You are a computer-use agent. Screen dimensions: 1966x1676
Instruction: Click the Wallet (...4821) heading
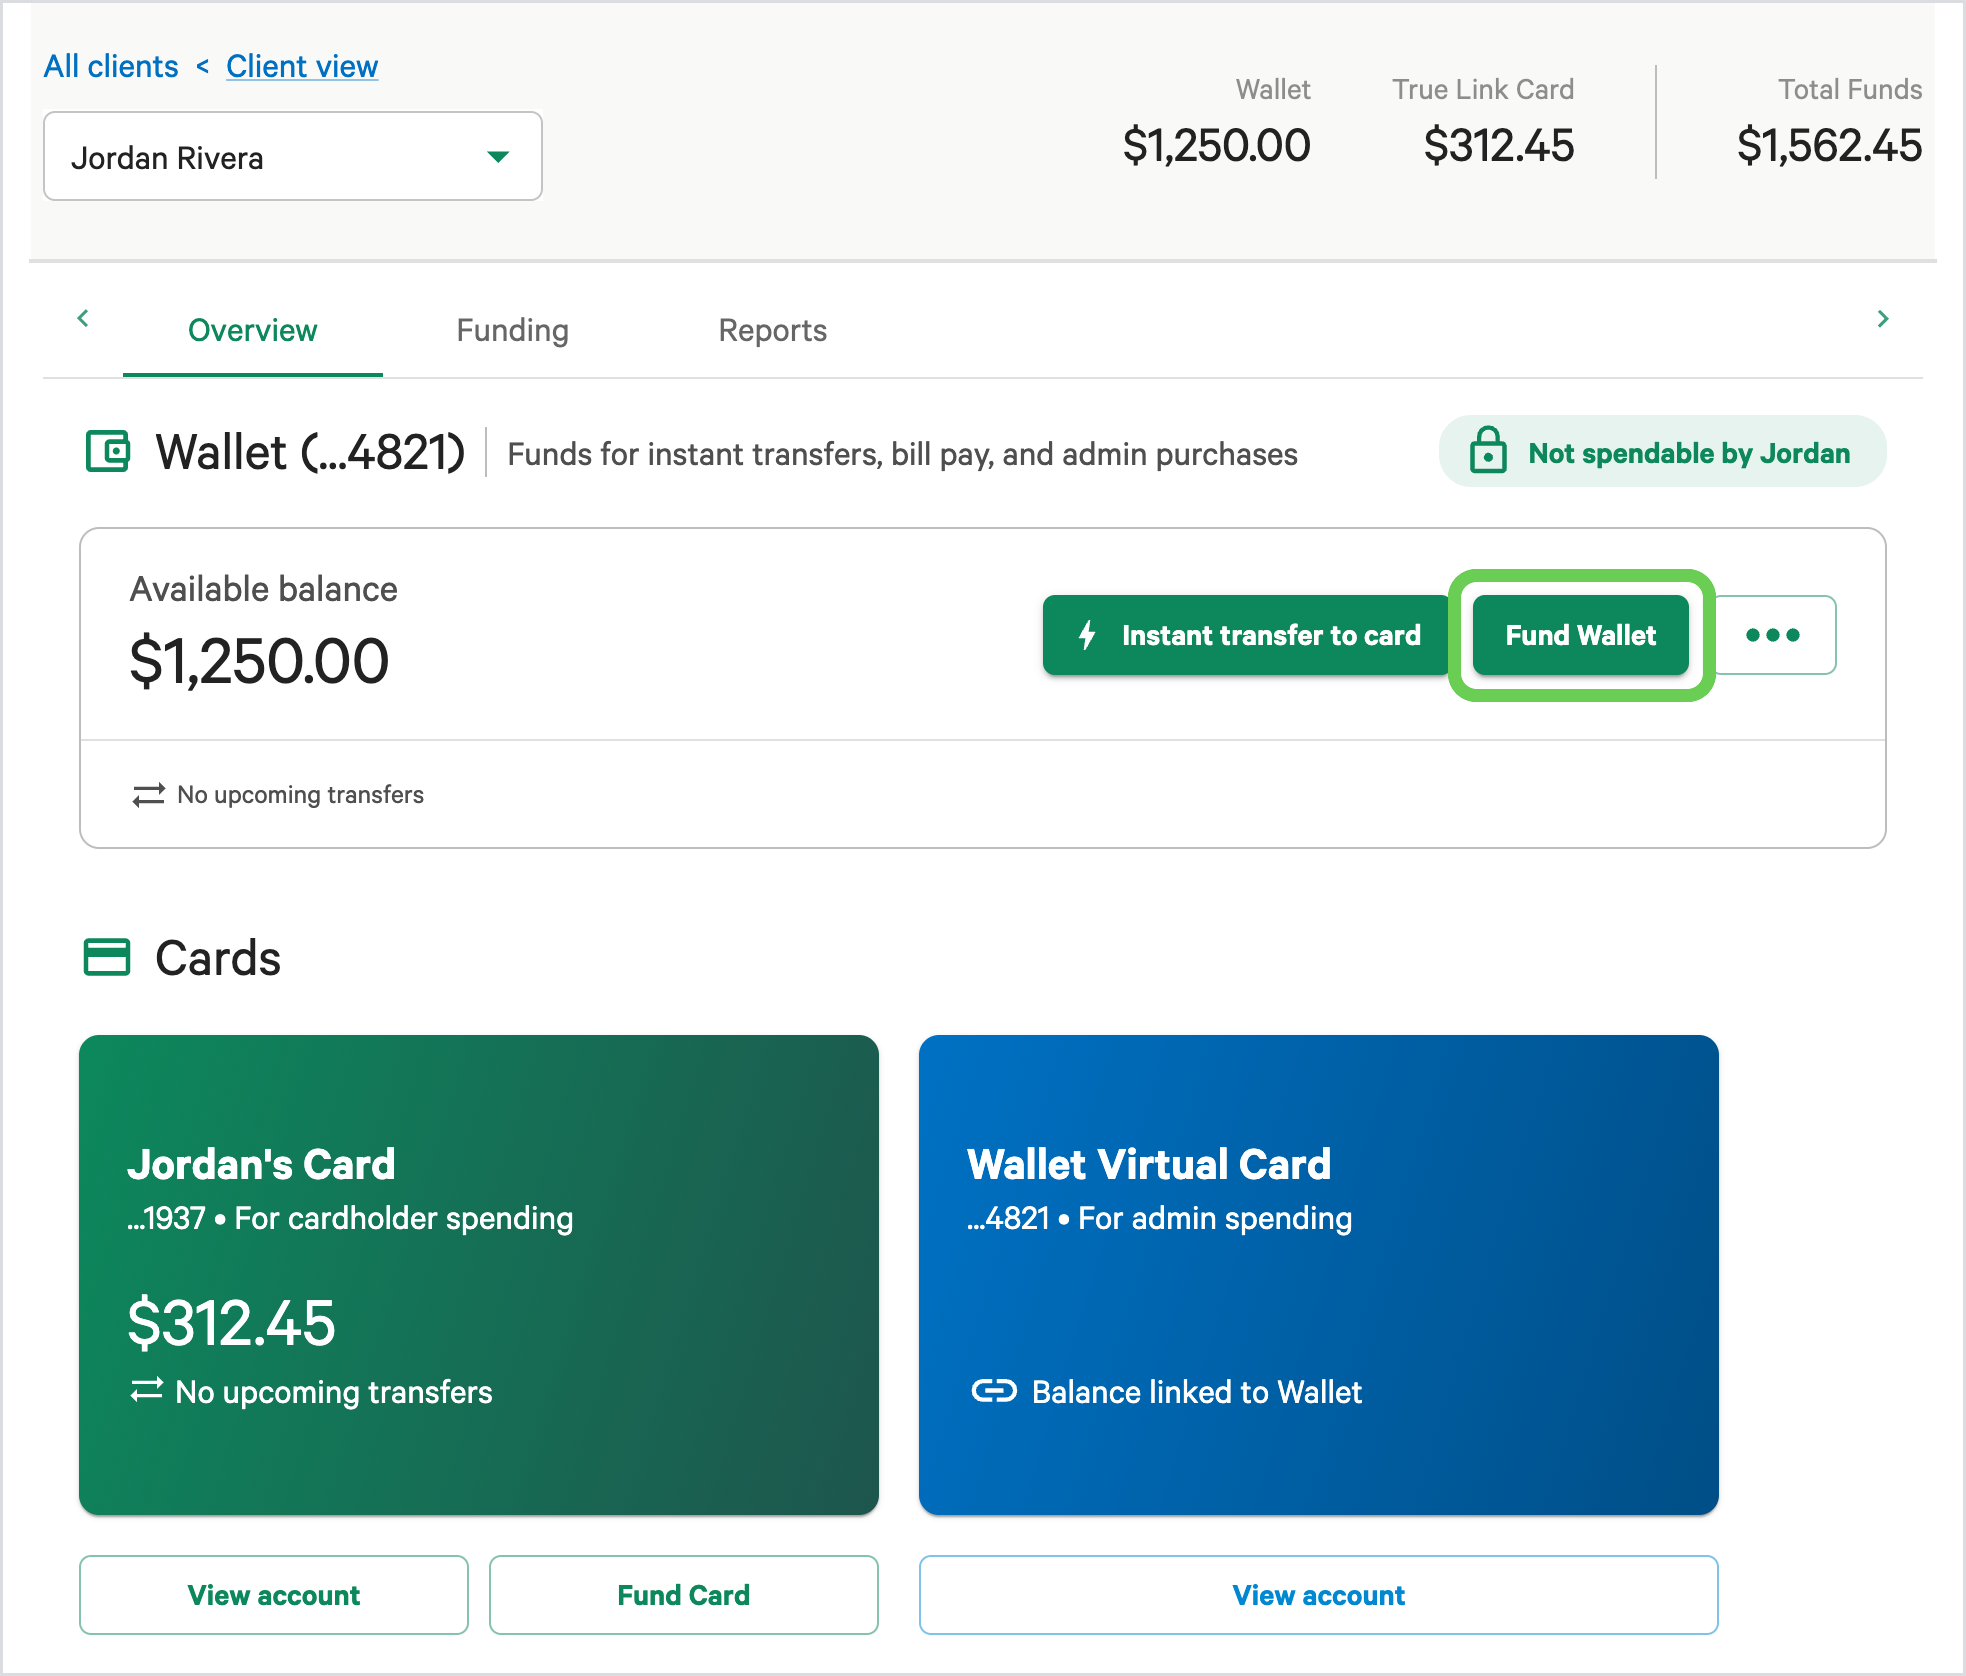pyautogui.click(x=310, y=452)
